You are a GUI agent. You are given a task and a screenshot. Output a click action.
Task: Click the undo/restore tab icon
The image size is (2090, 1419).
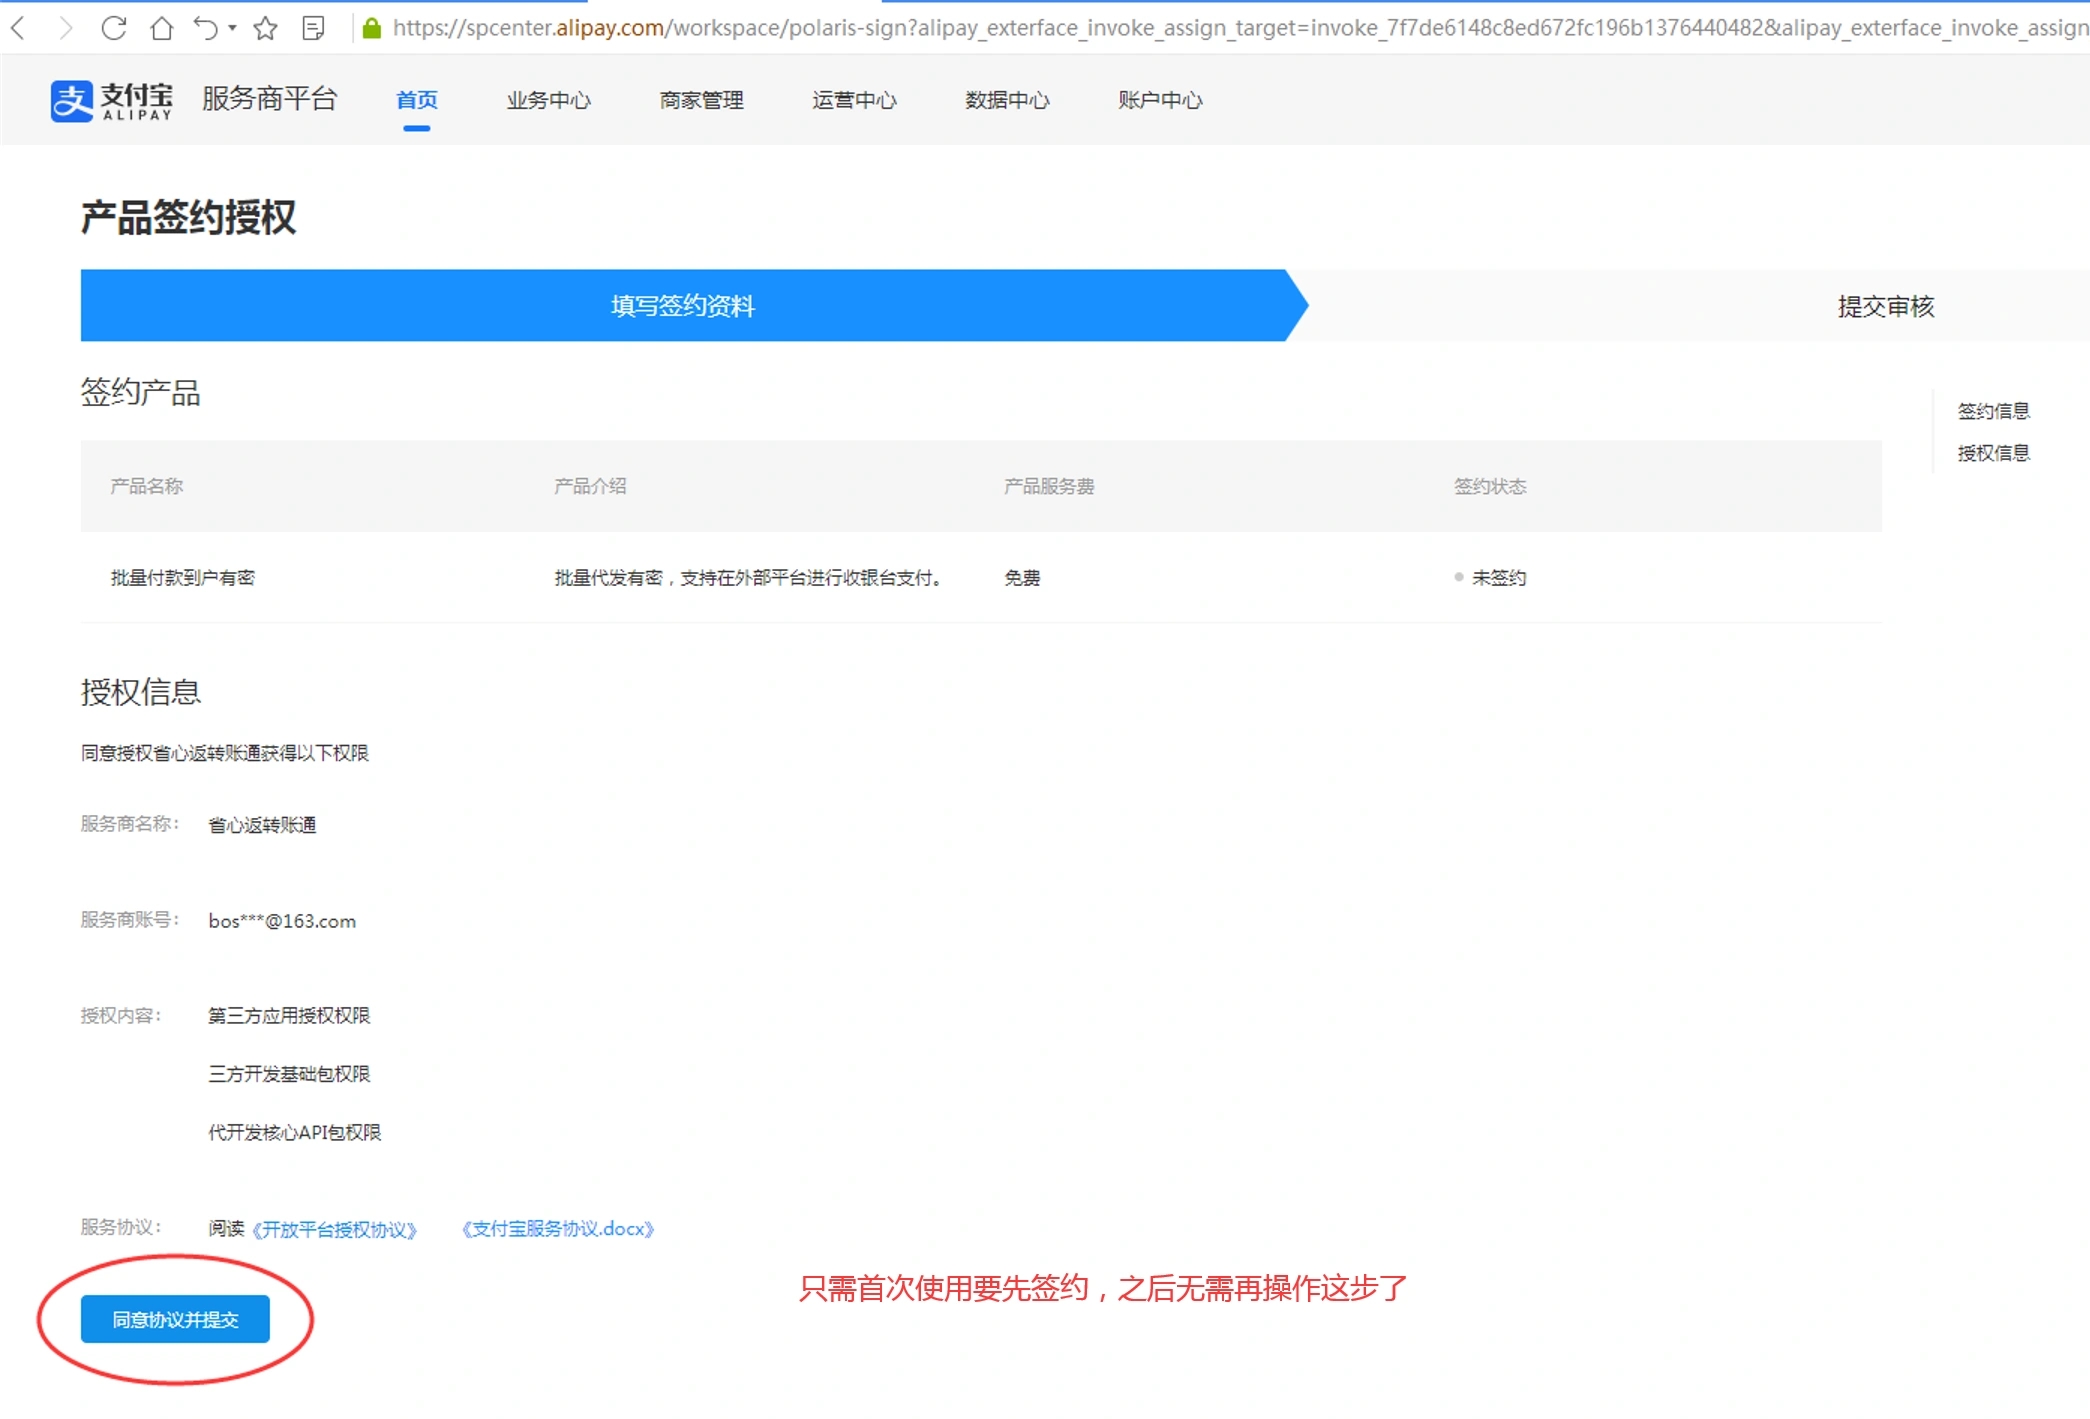tap(205, 28)
